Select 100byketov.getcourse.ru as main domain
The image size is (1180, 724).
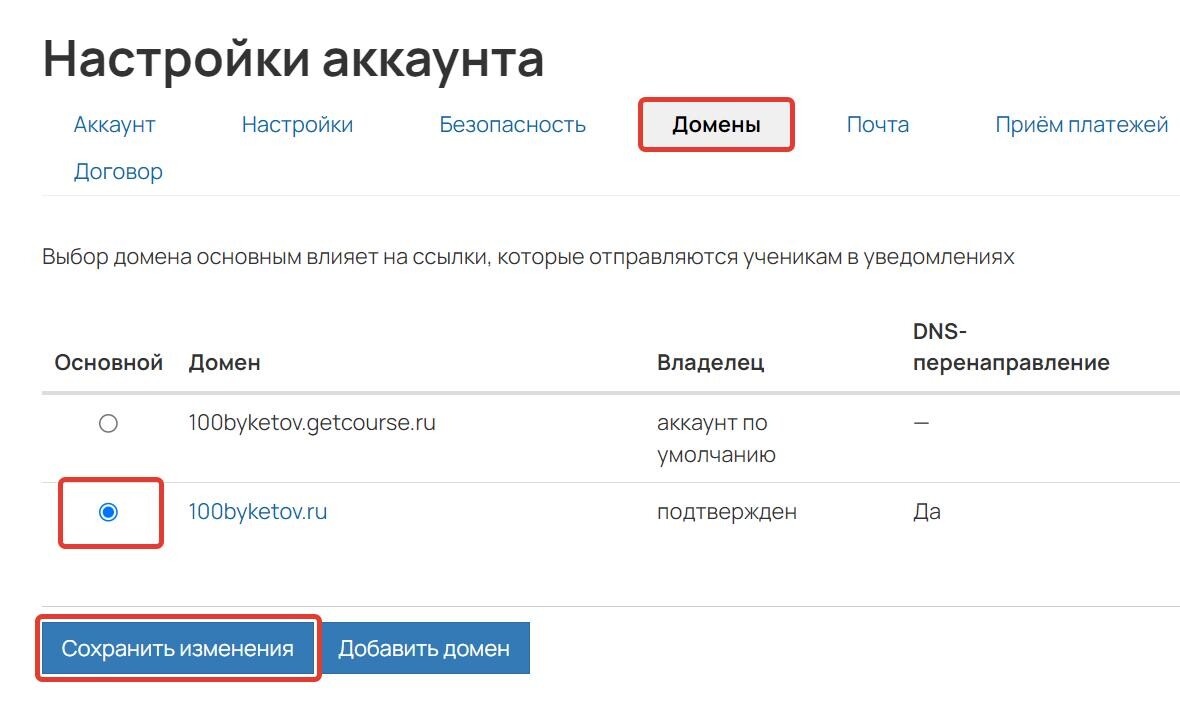pyautogui.click(x=108, y=424)
